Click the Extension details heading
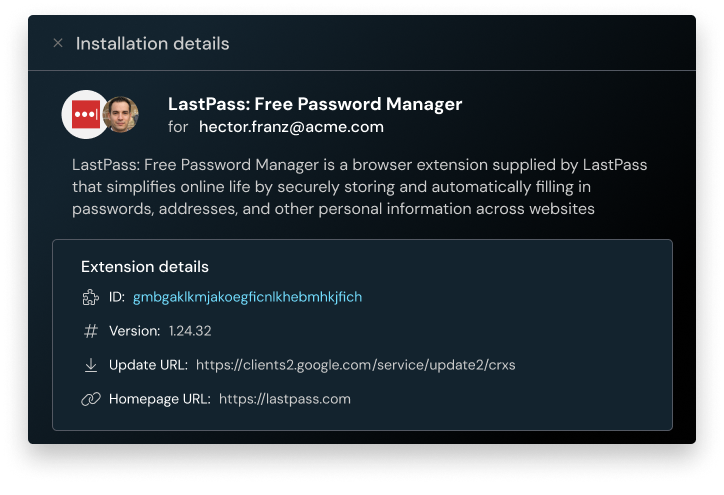This screenshot has width=724, height=495. click(145, 266)
